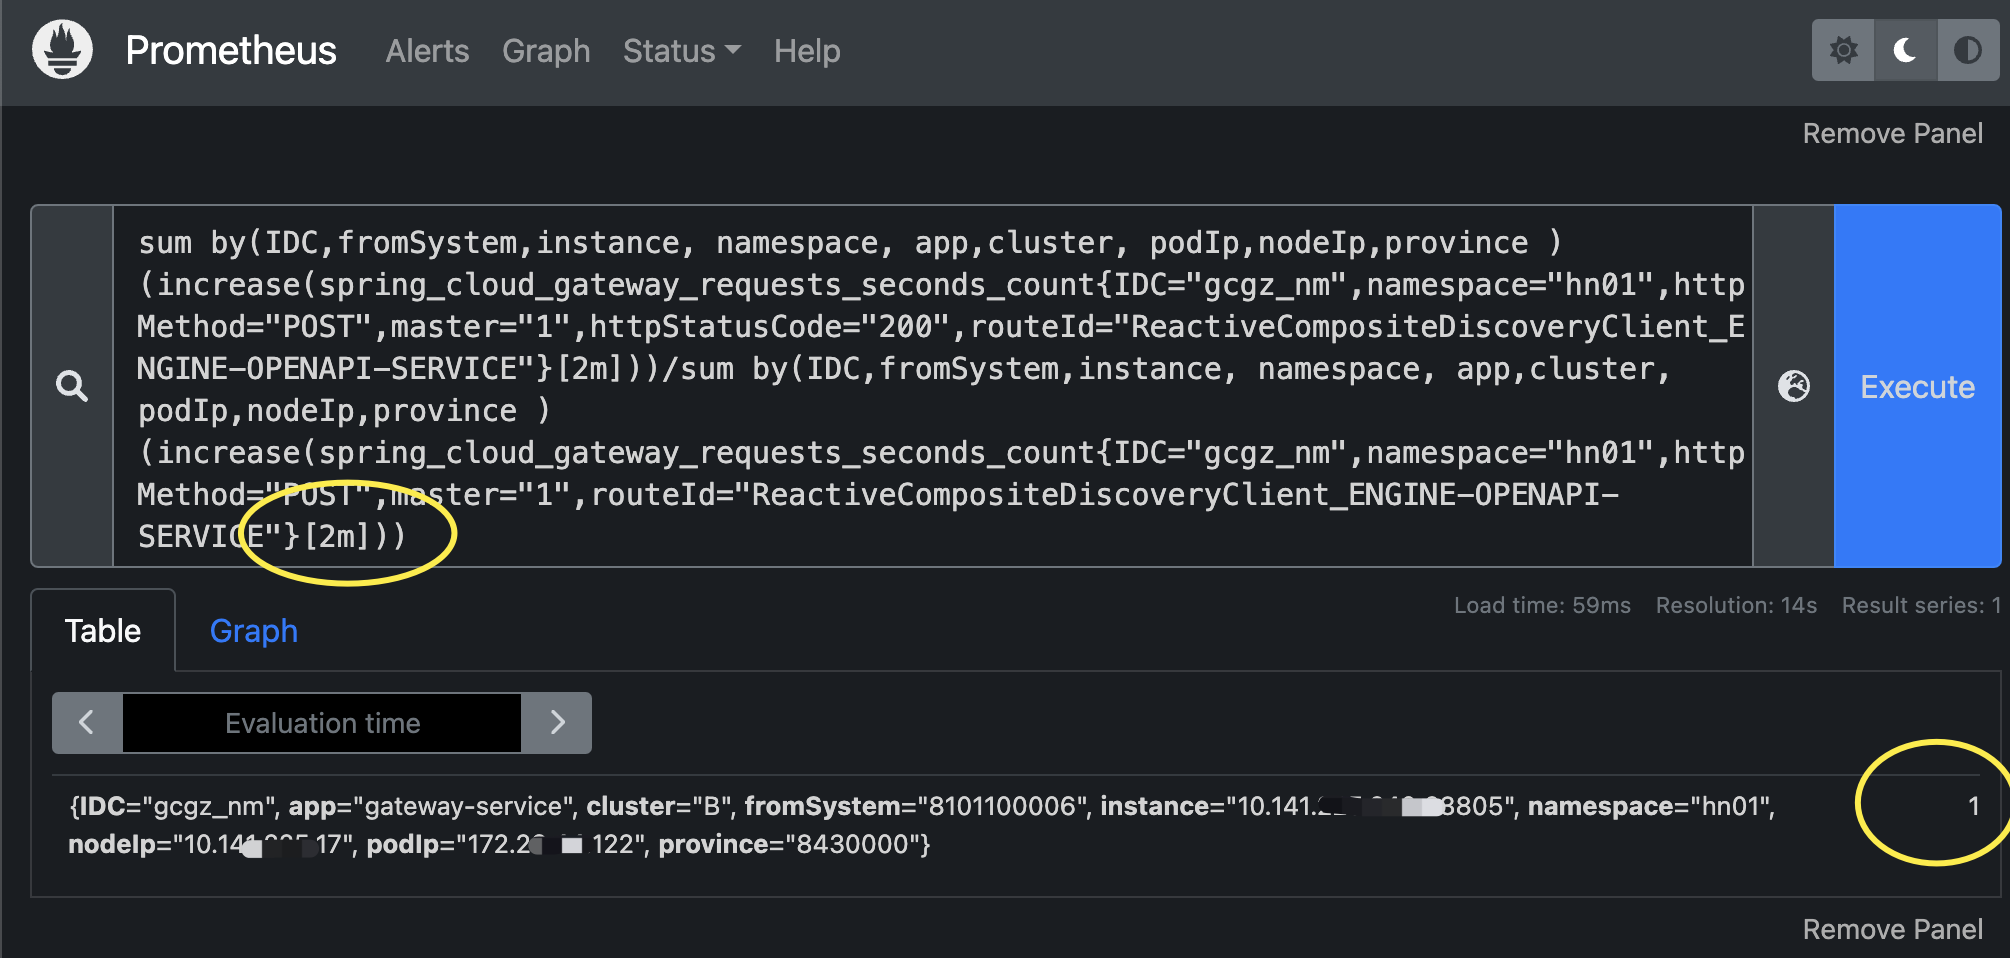Viewport: 2010px width, 958px height.
Task: Run the query with Execute
Action: pyautogui.click(x=1917, y=386)
